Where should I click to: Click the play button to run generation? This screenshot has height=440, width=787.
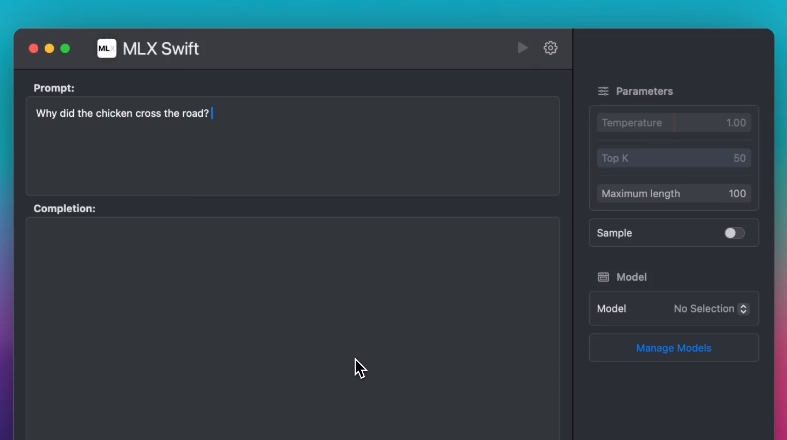click(x=522, y=48)
